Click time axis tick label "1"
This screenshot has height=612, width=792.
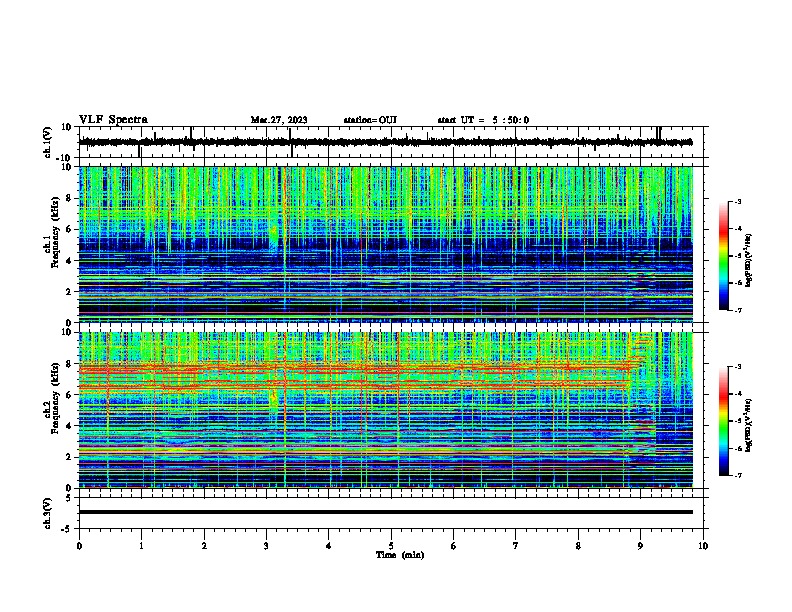point(141,546)
